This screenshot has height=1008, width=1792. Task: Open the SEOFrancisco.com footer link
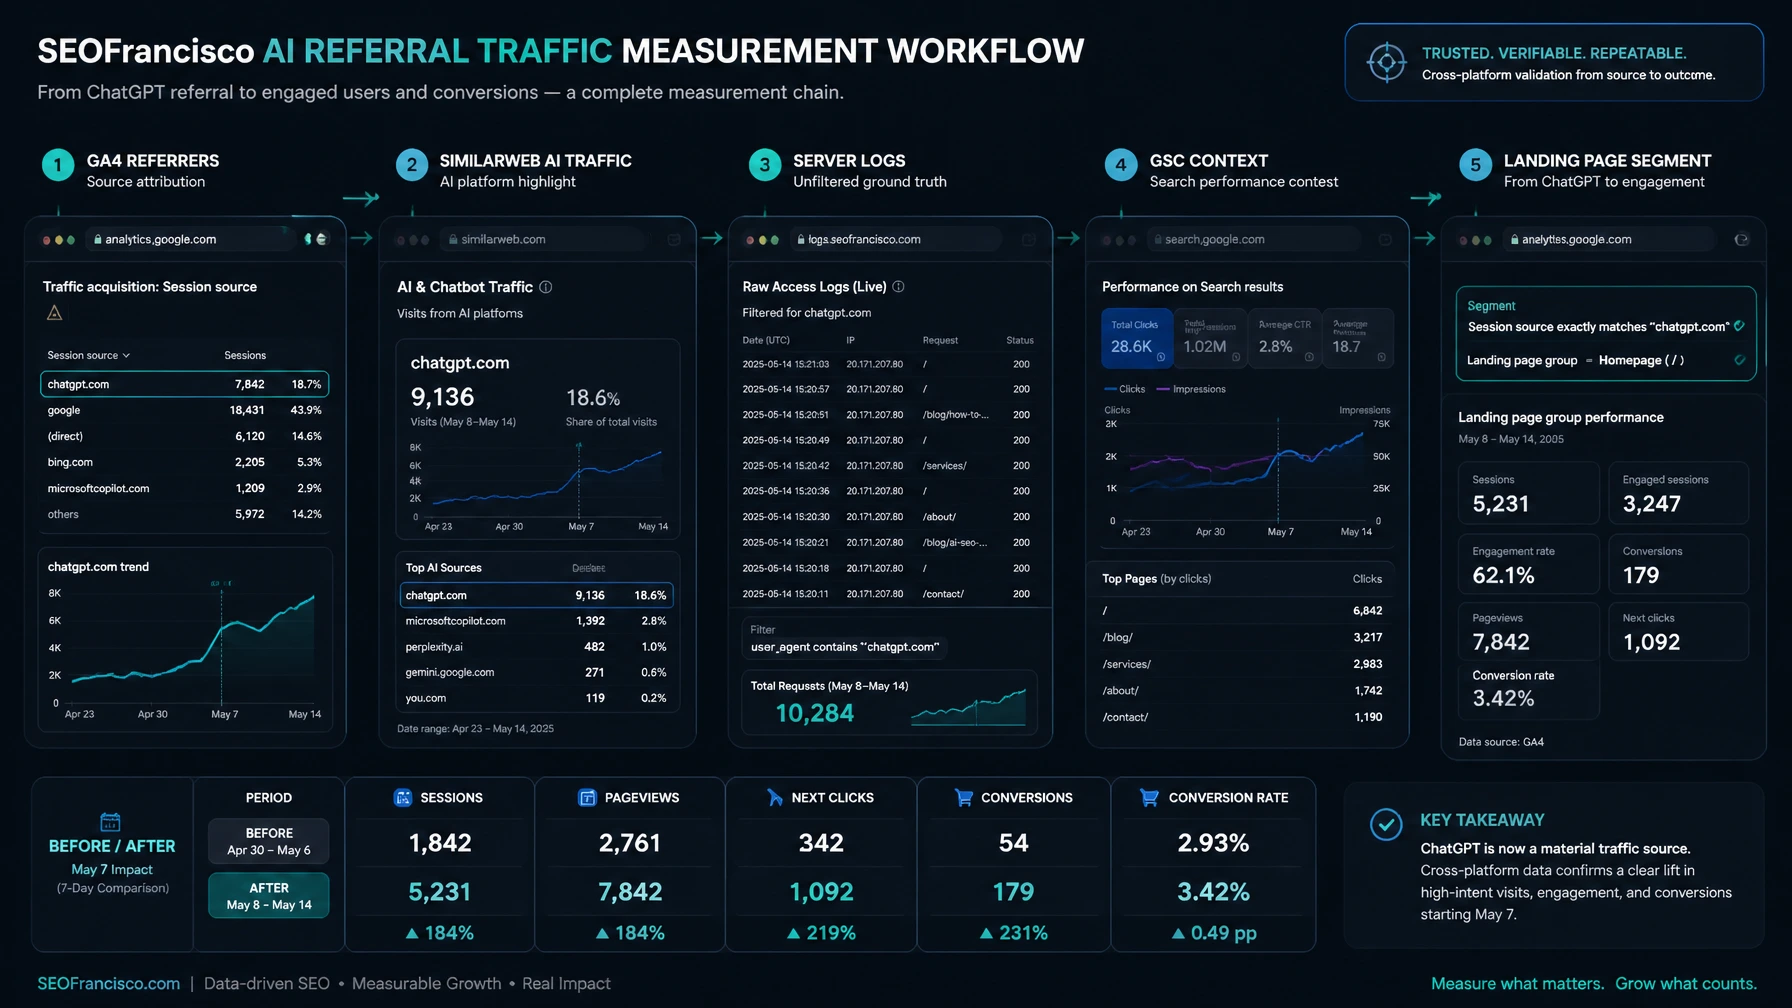pos(109,984)
